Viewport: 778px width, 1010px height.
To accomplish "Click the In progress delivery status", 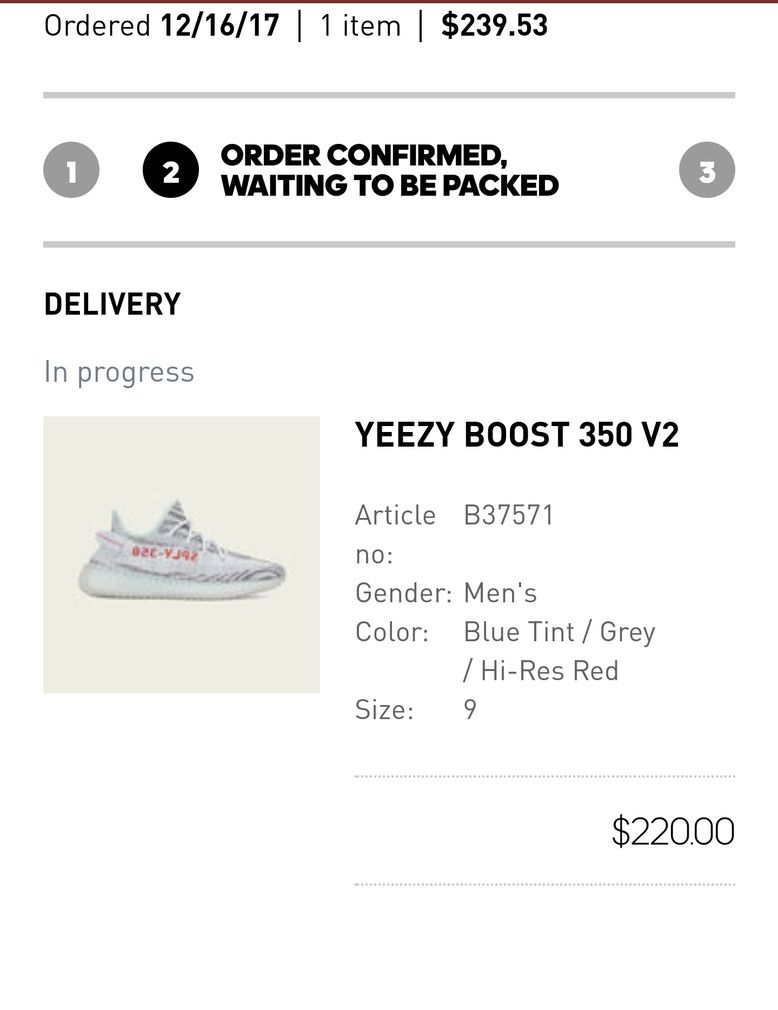I will pos(118,371).
